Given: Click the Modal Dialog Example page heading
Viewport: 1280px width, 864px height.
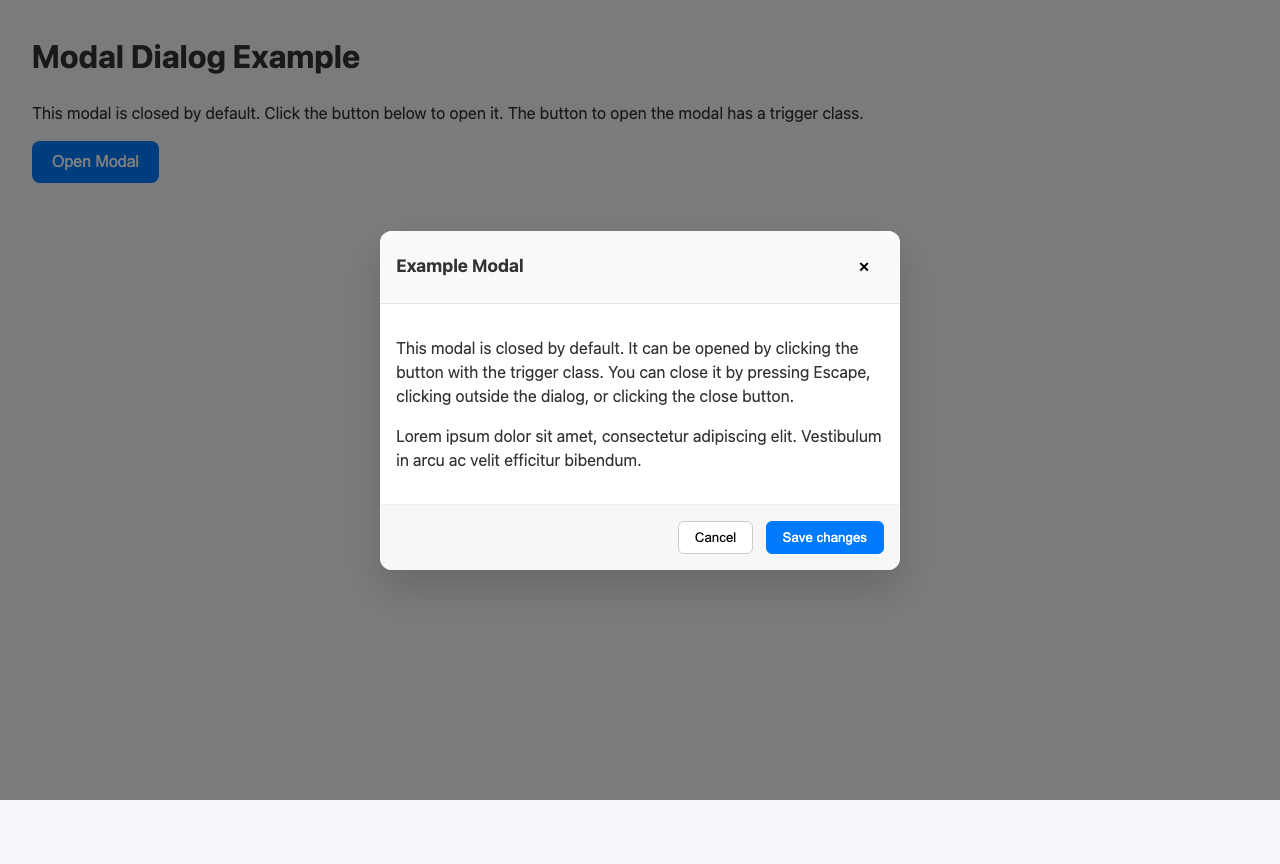Looking at the screenshot, I should [196, 57].
